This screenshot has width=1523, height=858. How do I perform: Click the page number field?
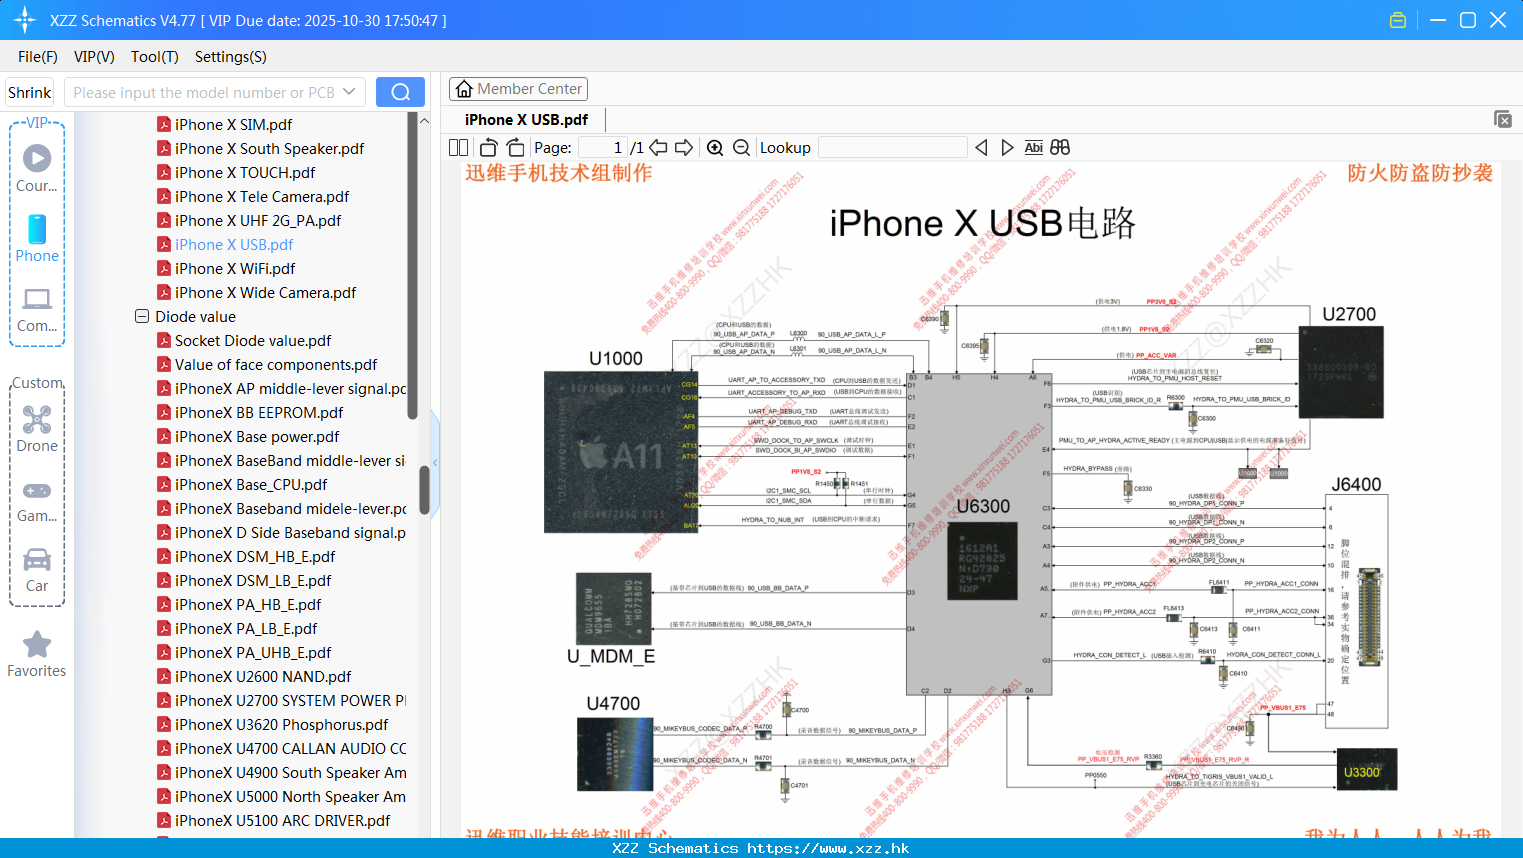(x=603, y=147)
